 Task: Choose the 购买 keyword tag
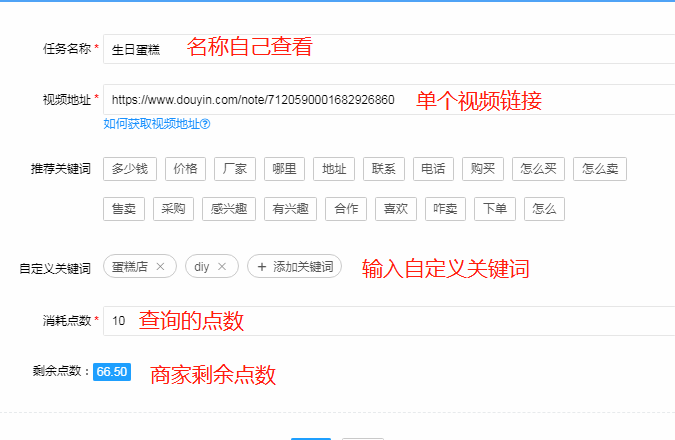click(483, 169)
